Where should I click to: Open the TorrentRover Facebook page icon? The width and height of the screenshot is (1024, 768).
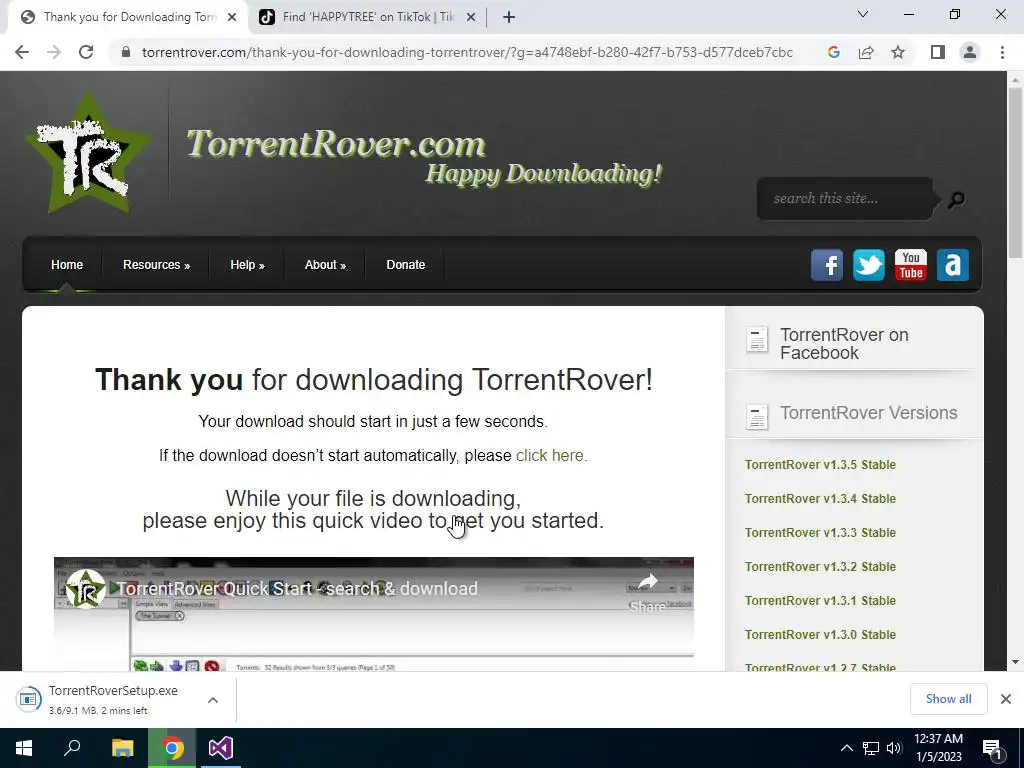tap(827, 265)
